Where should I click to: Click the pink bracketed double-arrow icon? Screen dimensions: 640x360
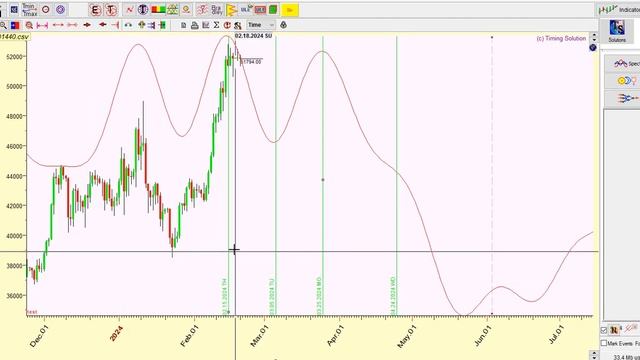point(42,25)
